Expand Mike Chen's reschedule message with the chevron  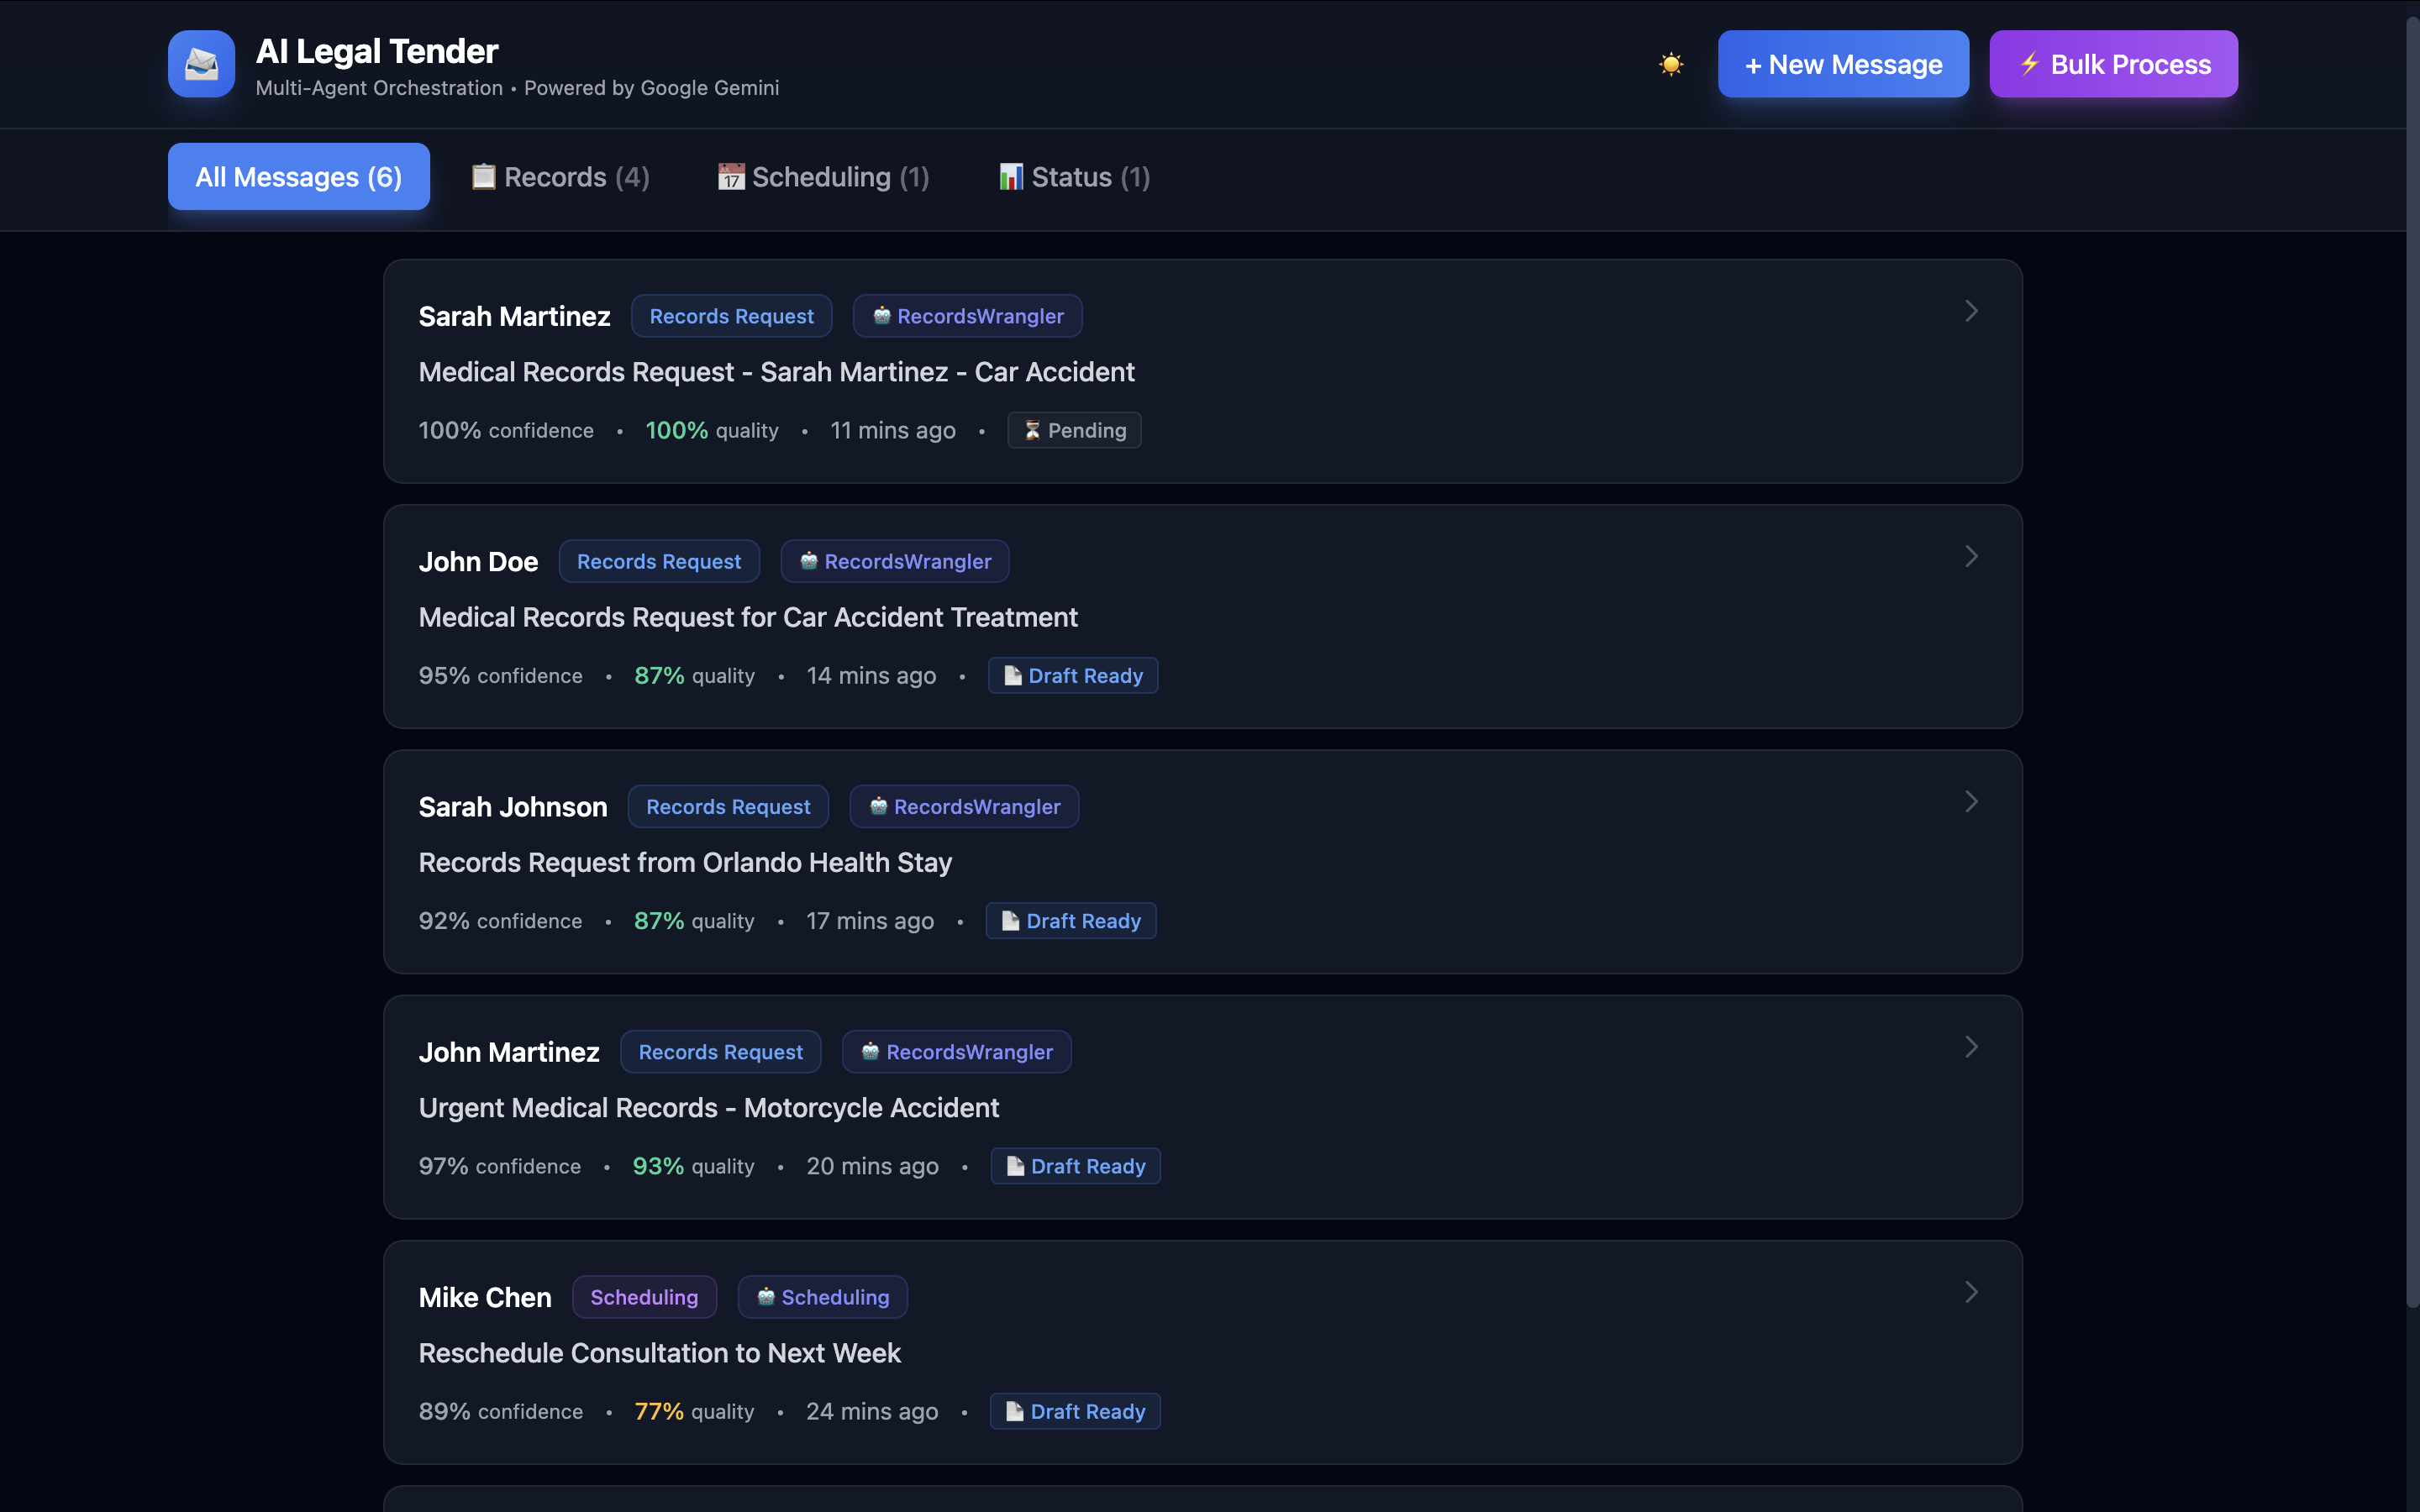click(x=1971, y=1292)
